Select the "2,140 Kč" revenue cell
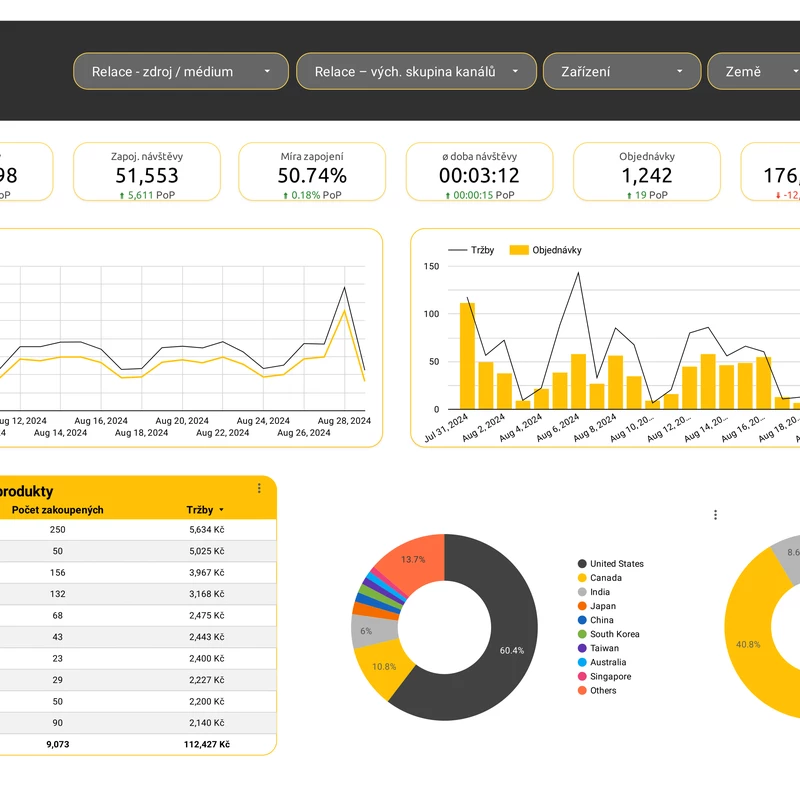This screenshot has width=800, height=800. [207, 723]
